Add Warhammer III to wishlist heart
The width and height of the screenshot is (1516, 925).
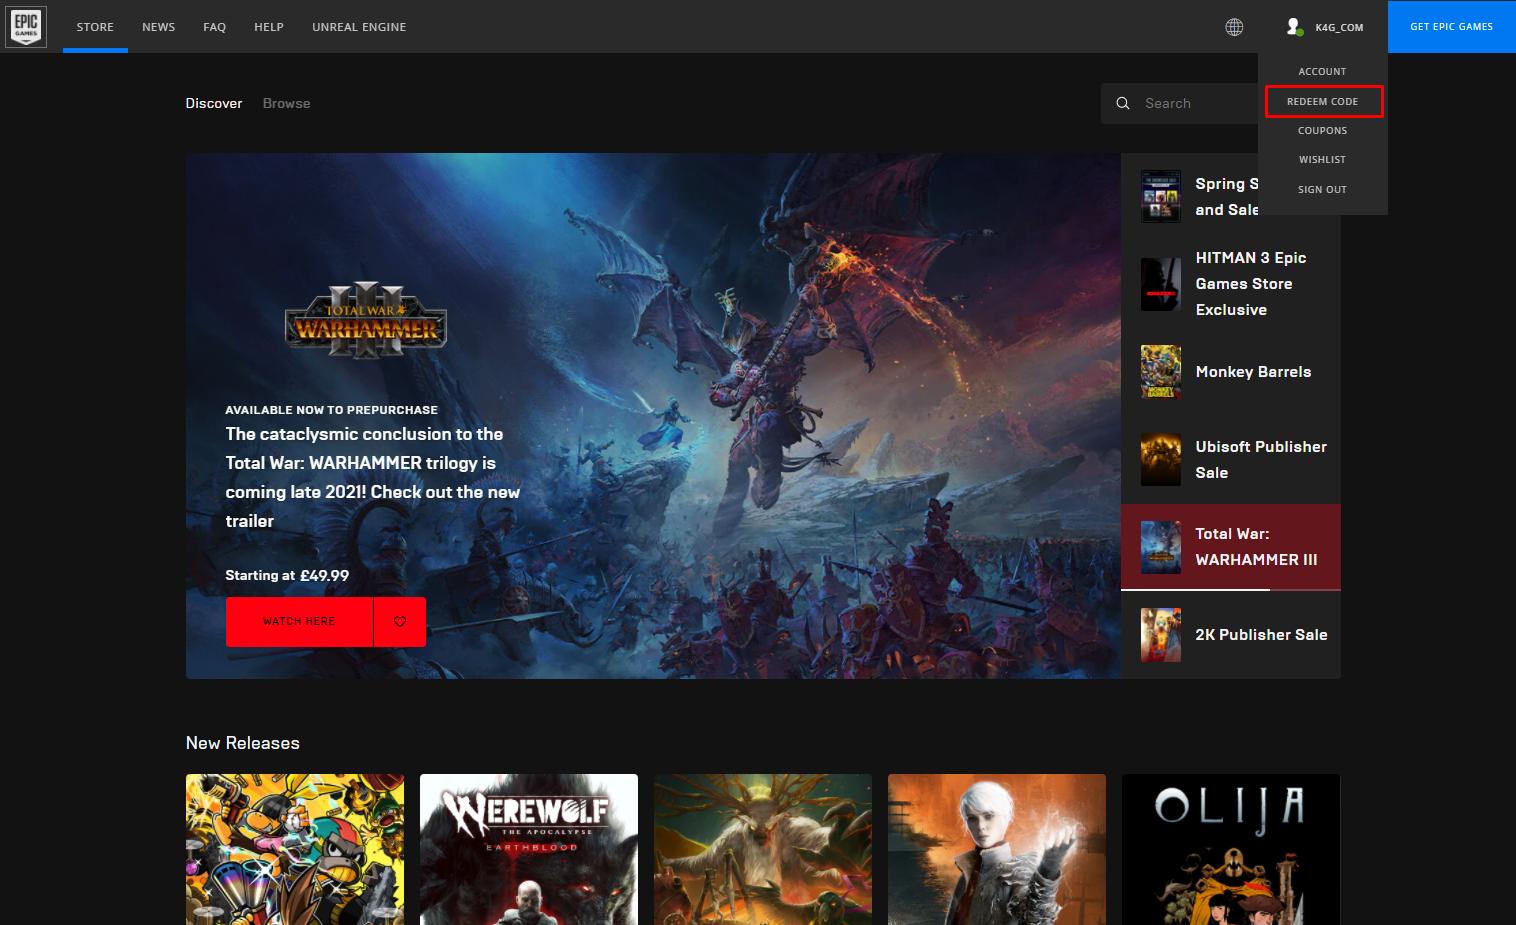[400, 622]
